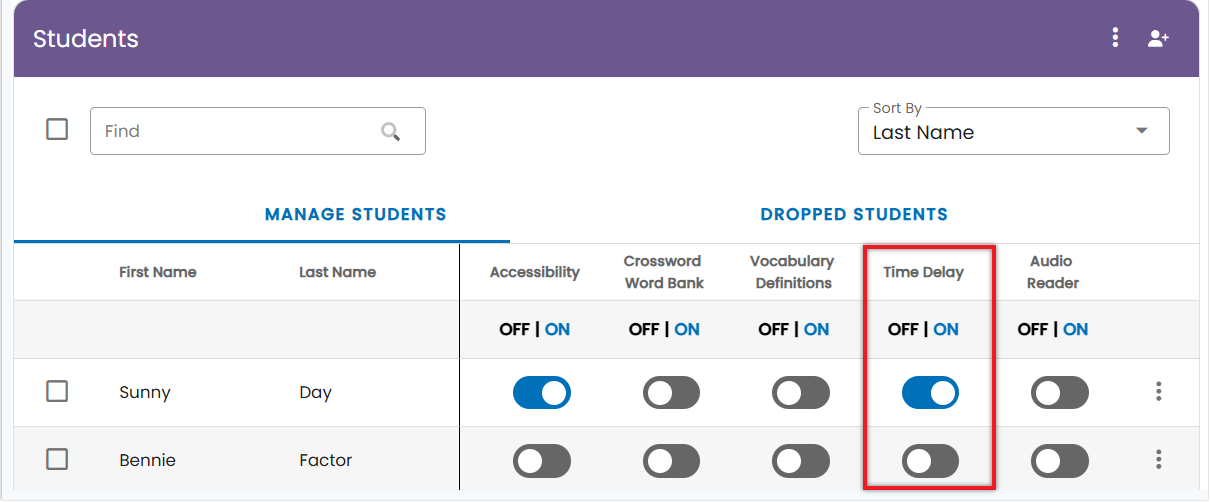Open Sunny Day's row options menu
This screenshot has width=1210, height=502.
pos(1158,392)
